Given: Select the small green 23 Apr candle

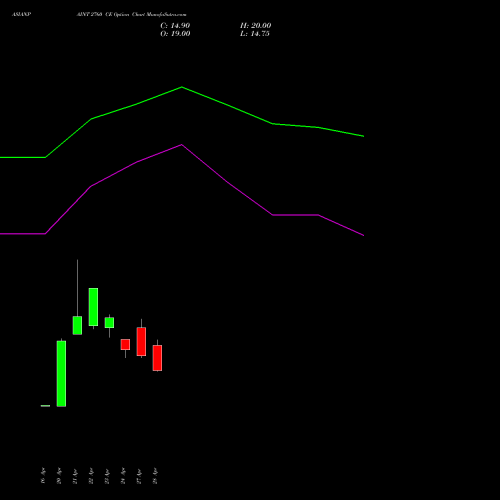Looking at the screenshot, I should 109,323.
